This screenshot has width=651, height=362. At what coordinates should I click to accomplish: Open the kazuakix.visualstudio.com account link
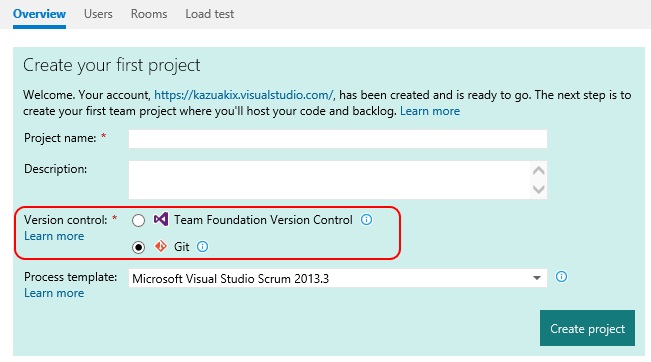tap(244, 95)
